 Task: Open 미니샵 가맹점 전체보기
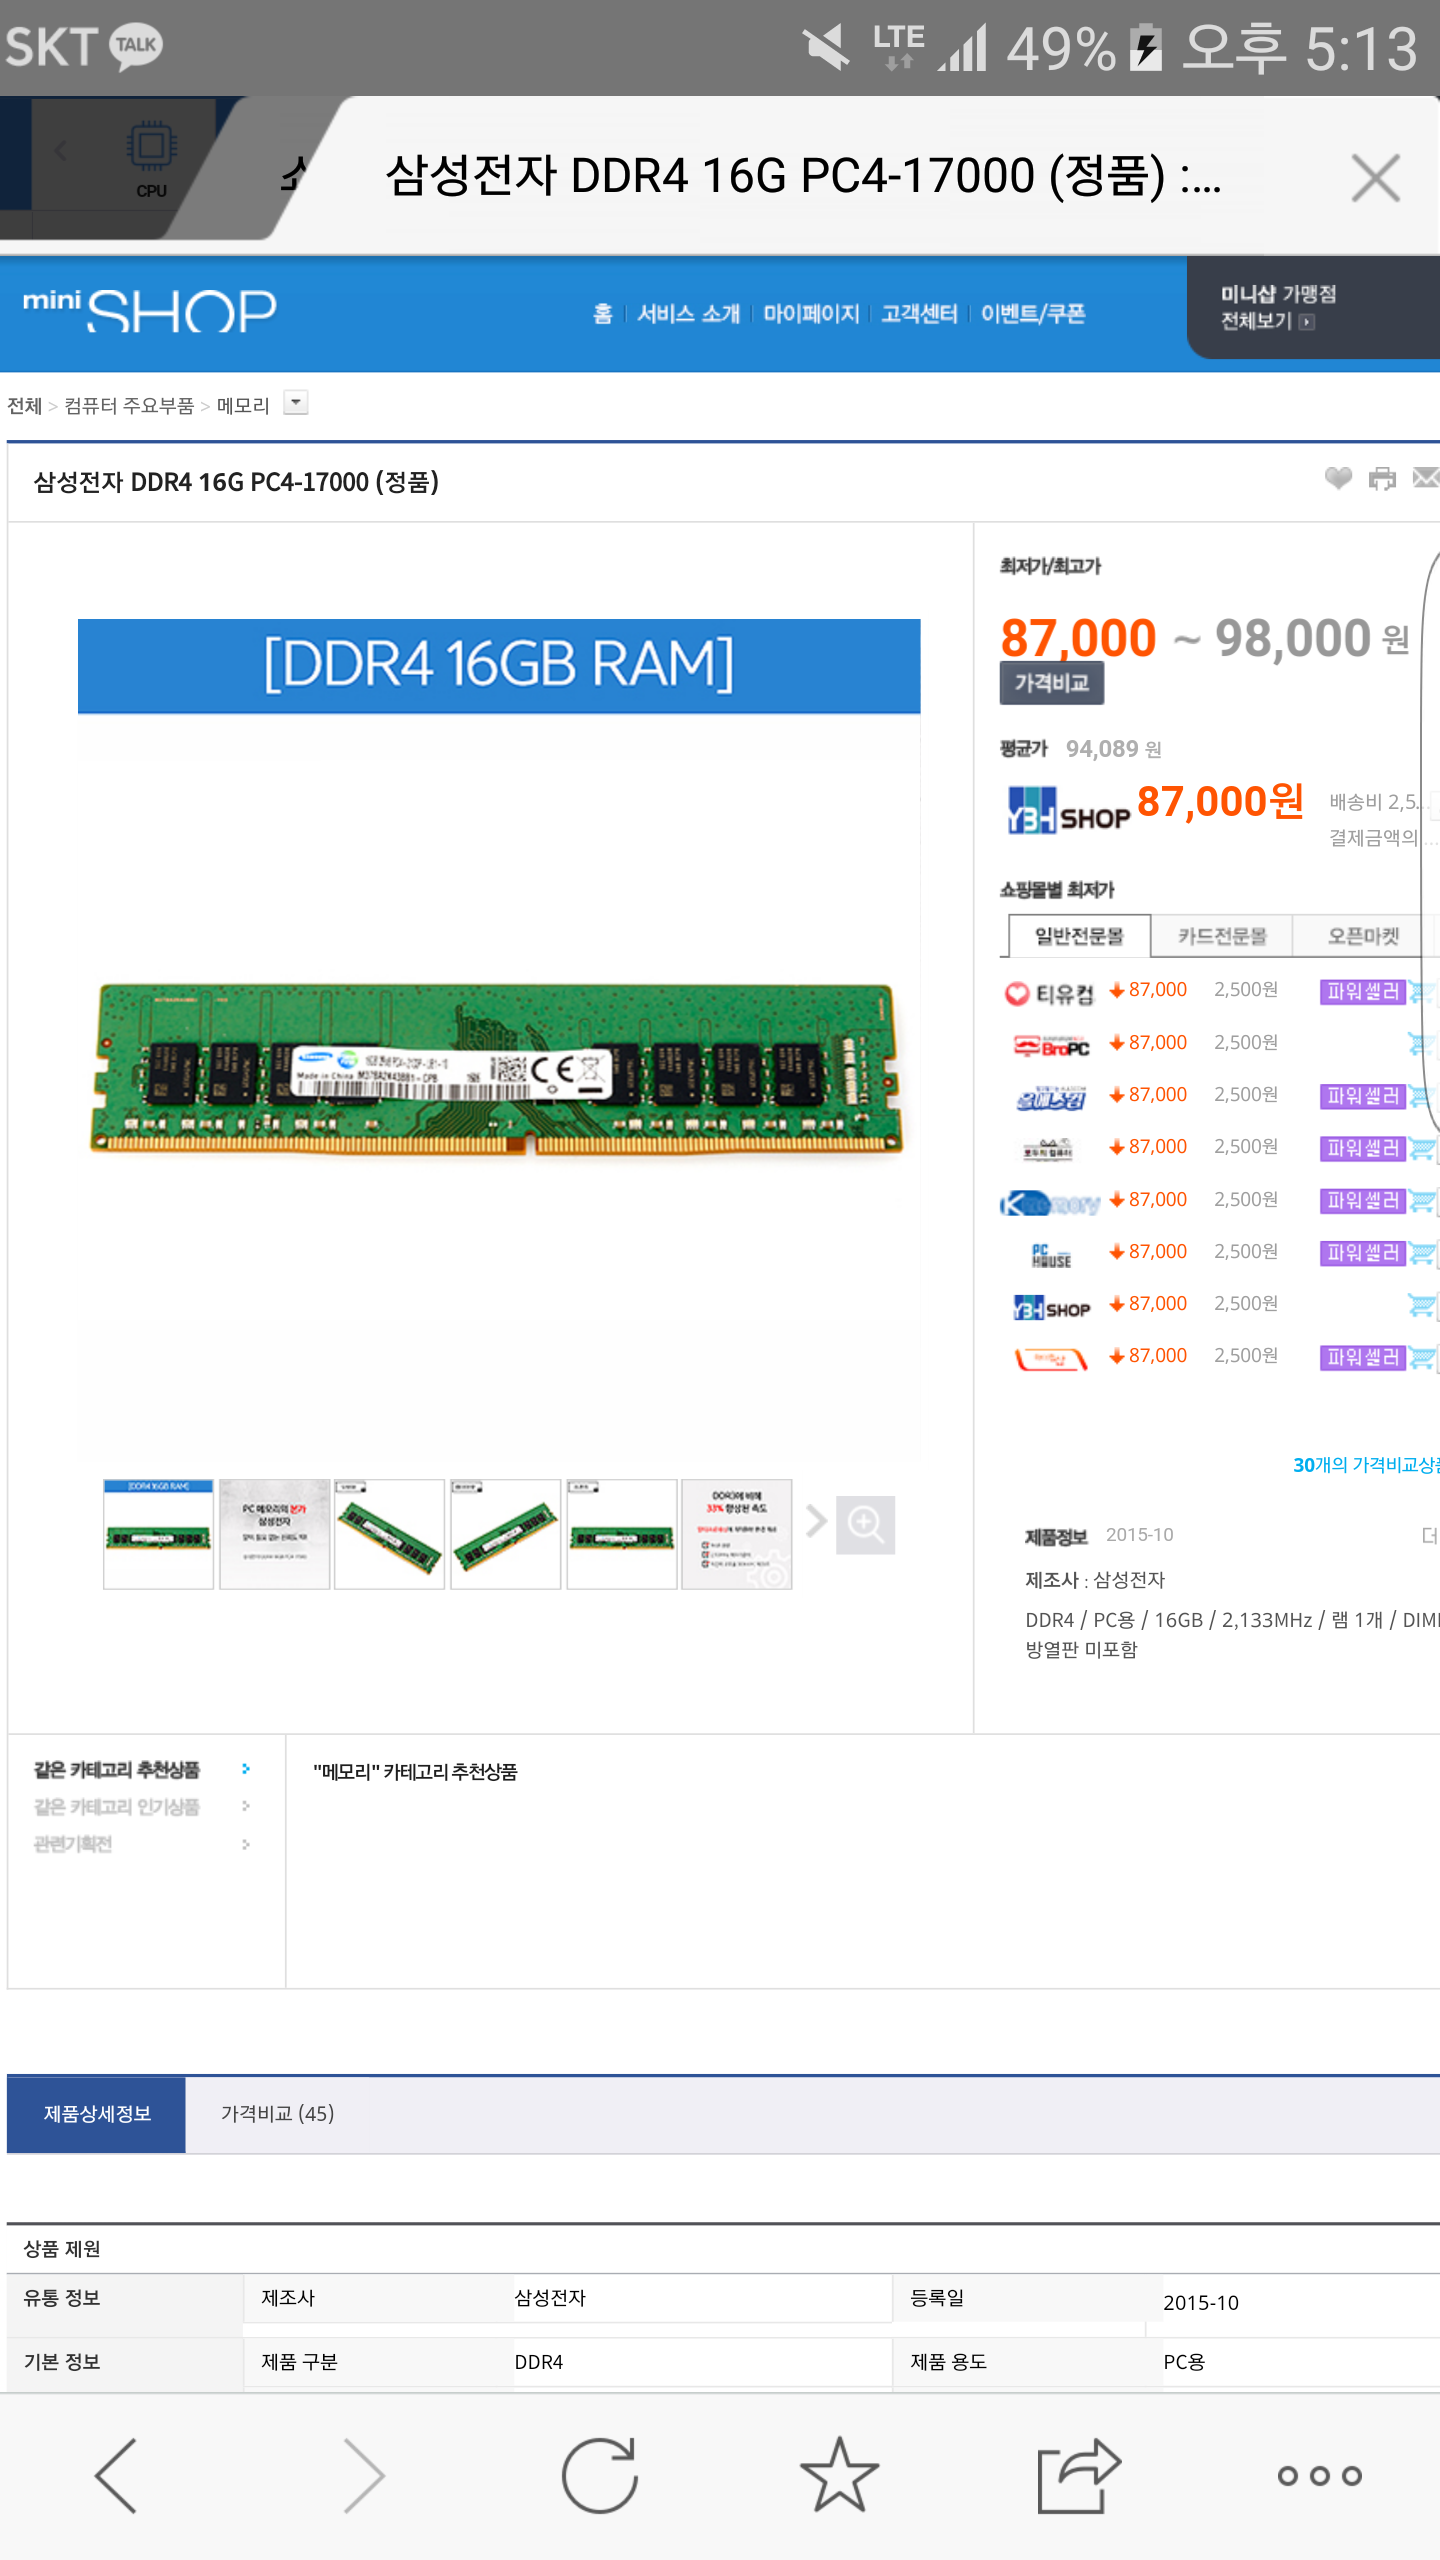[x=1278, y=307]
